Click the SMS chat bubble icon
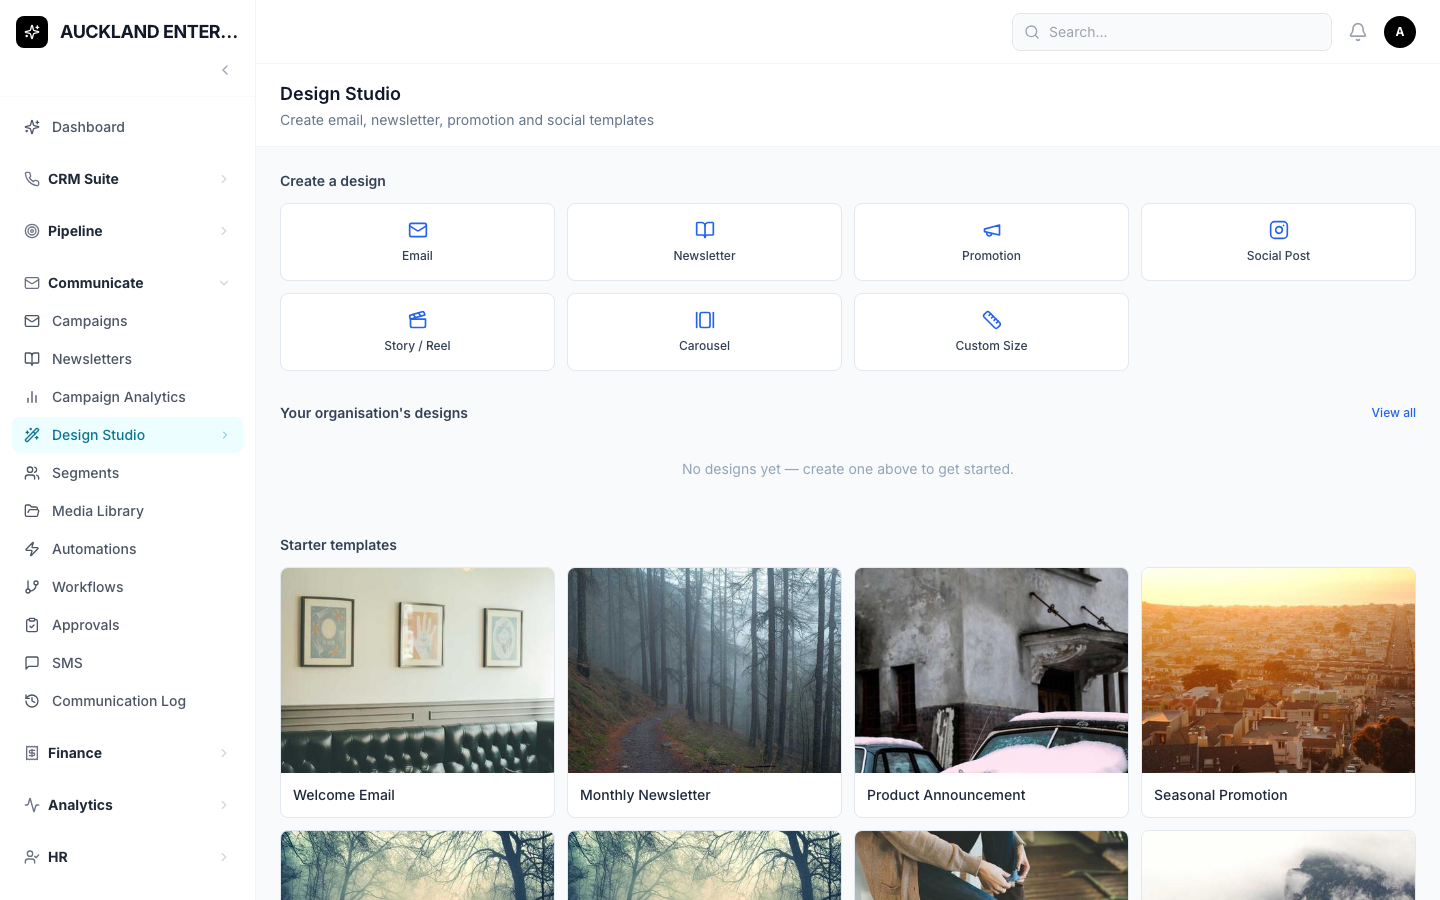 click(x=32, y=663)
